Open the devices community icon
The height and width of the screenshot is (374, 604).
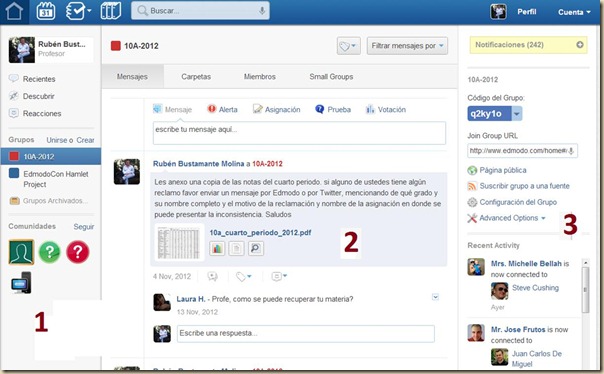(x=21, y=283)
